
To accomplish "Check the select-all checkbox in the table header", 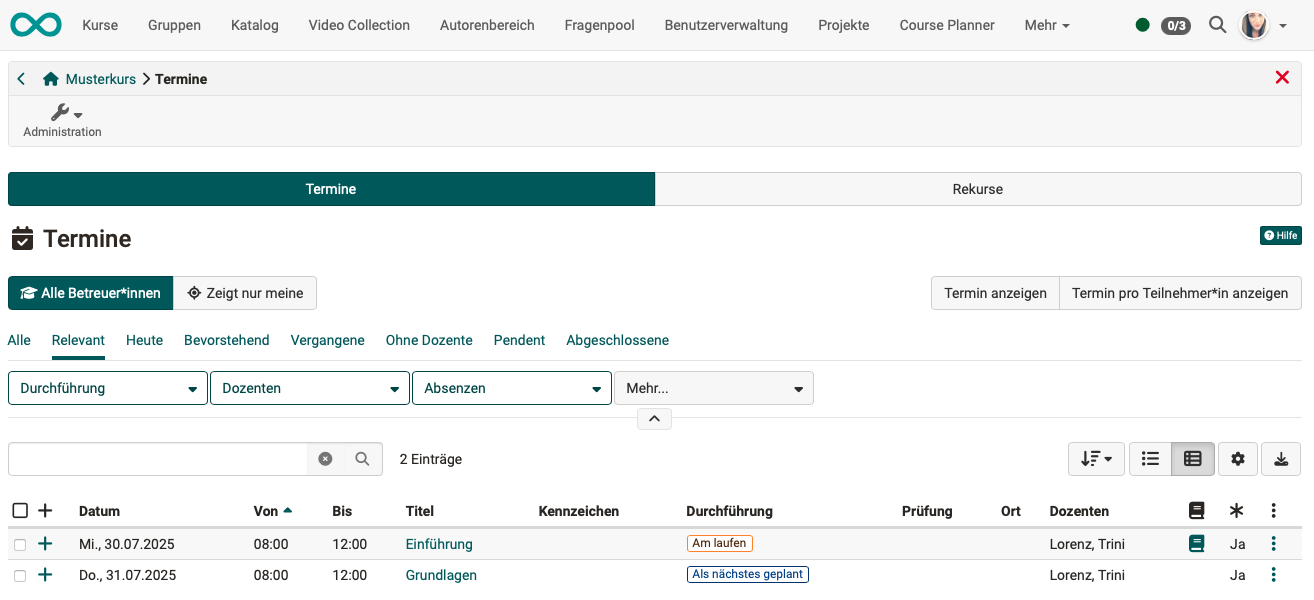I will [19, 510].
